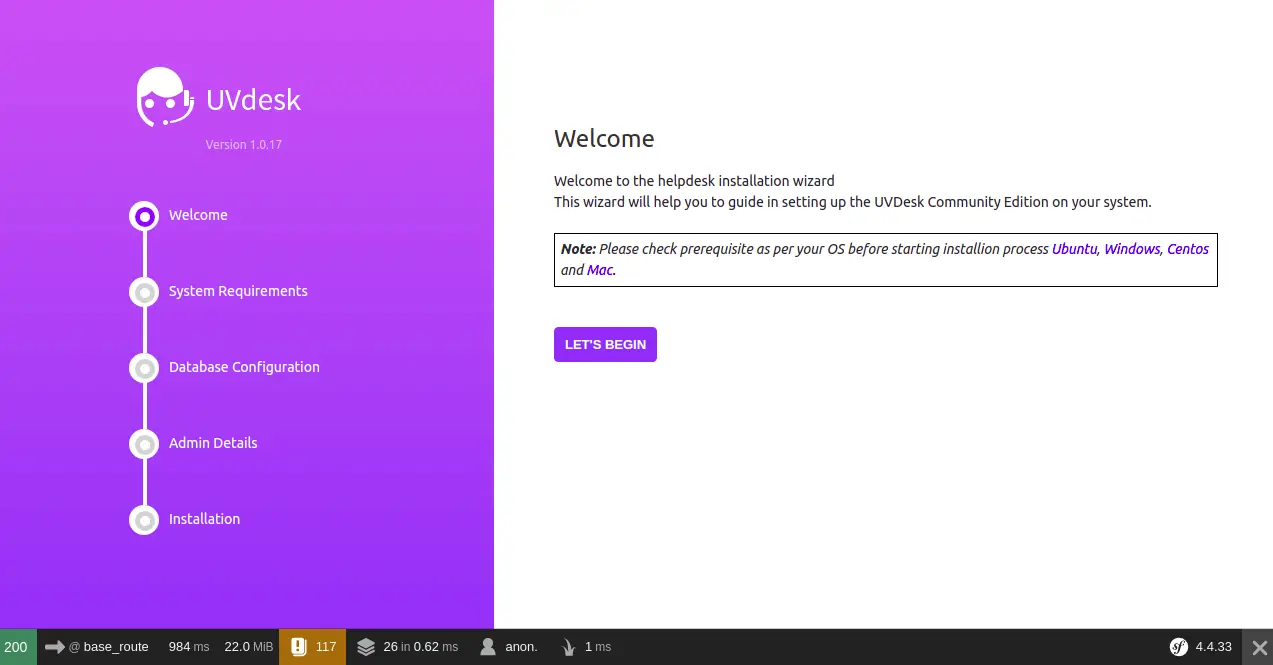Go to Database Configuration step label
1273x665 pixels.
pyautogui.click(x=244, y=367)
